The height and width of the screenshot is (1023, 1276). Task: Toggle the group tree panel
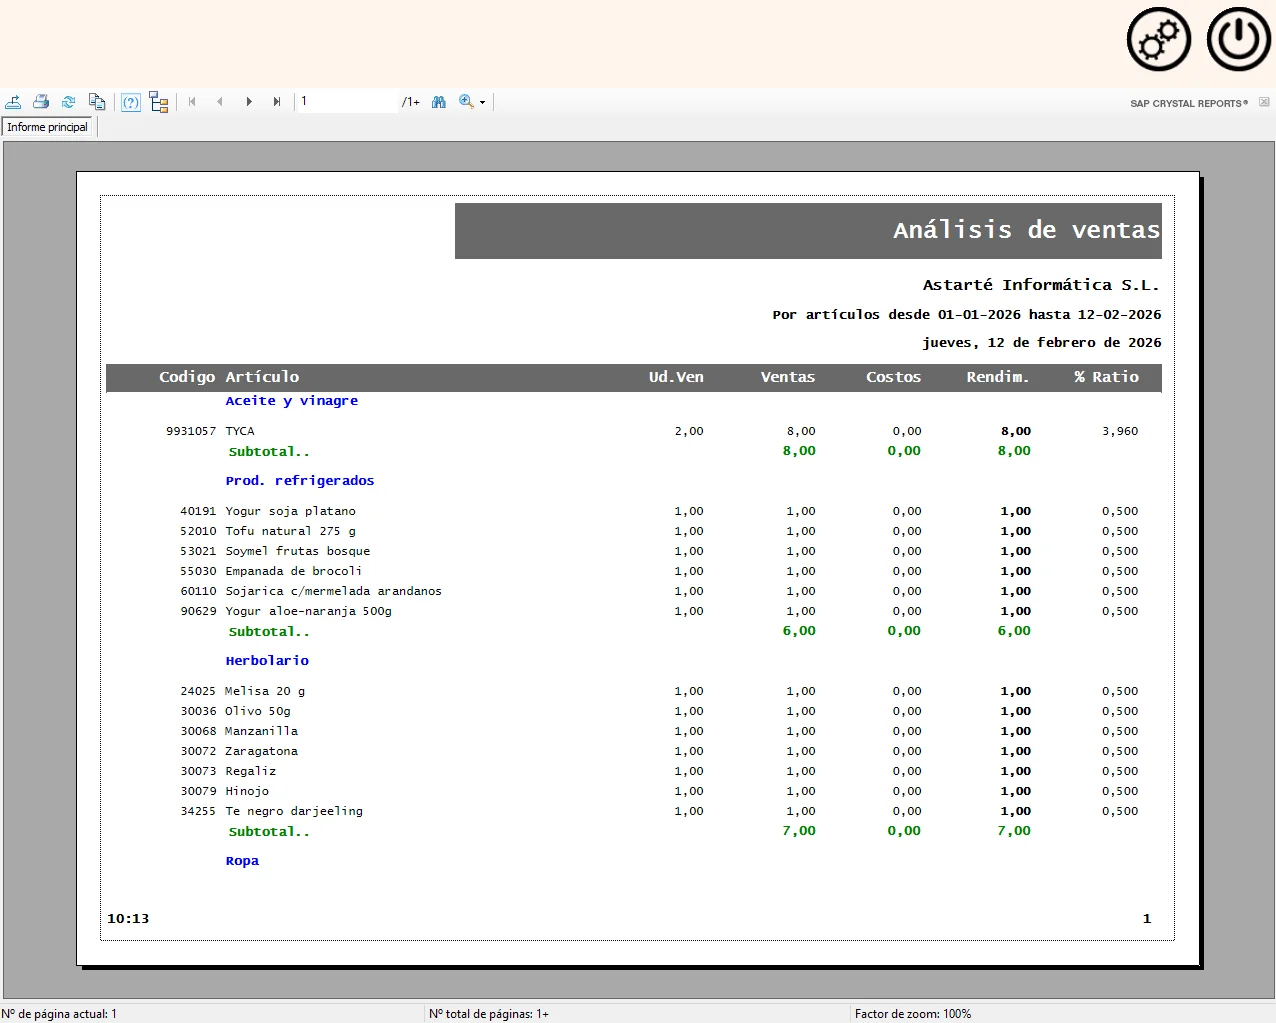pyautogui.click(x=158, y=102)
